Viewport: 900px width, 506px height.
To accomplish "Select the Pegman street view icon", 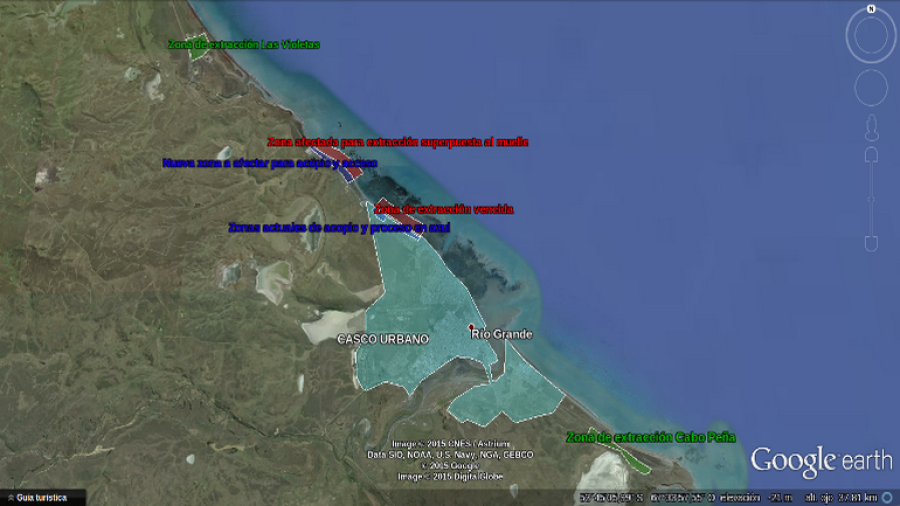I will pyautogui.click(x=871, y=126).
